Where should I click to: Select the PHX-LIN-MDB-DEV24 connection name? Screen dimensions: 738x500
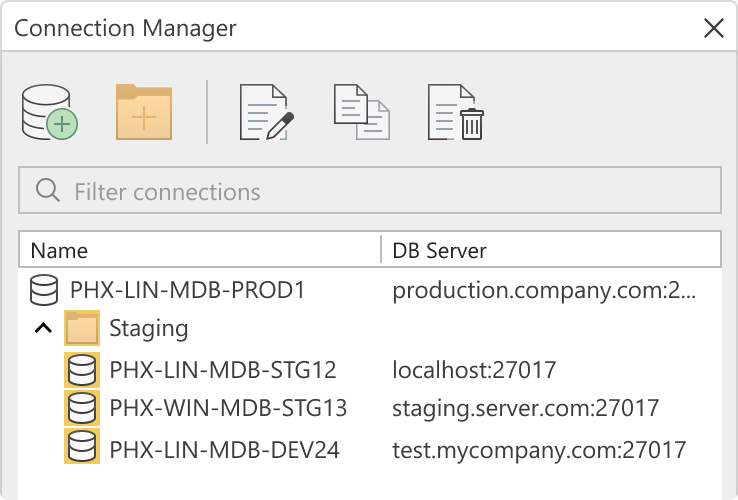tap(225, 450)
